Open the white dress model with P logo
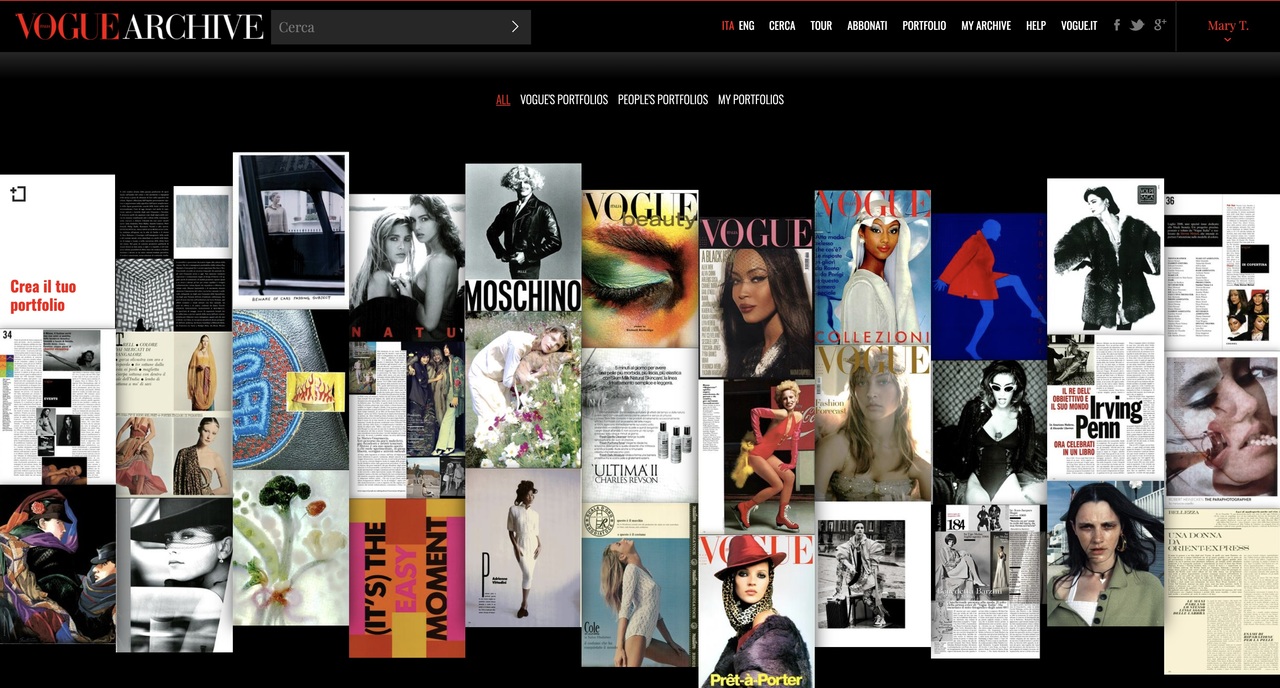The height and width of the screenshot is (688, 1280). (523, 548)
